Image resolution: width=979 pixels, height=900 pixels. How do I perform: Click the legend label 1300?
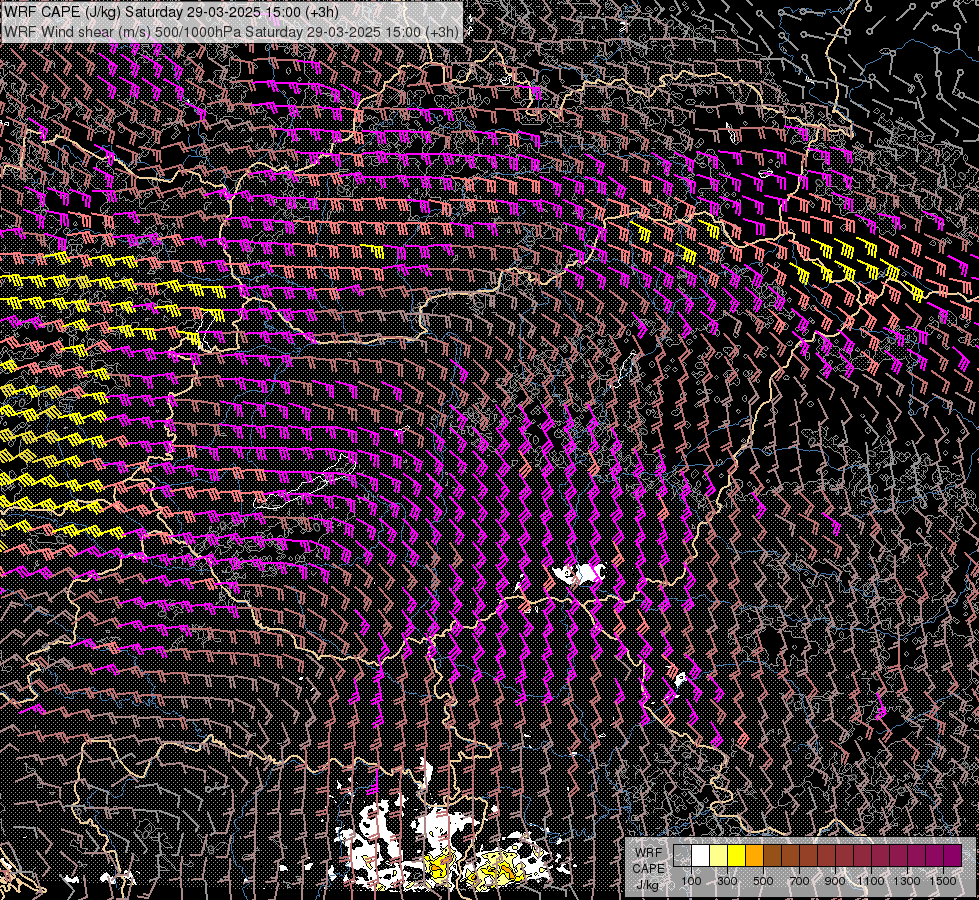tap(907, 881)
